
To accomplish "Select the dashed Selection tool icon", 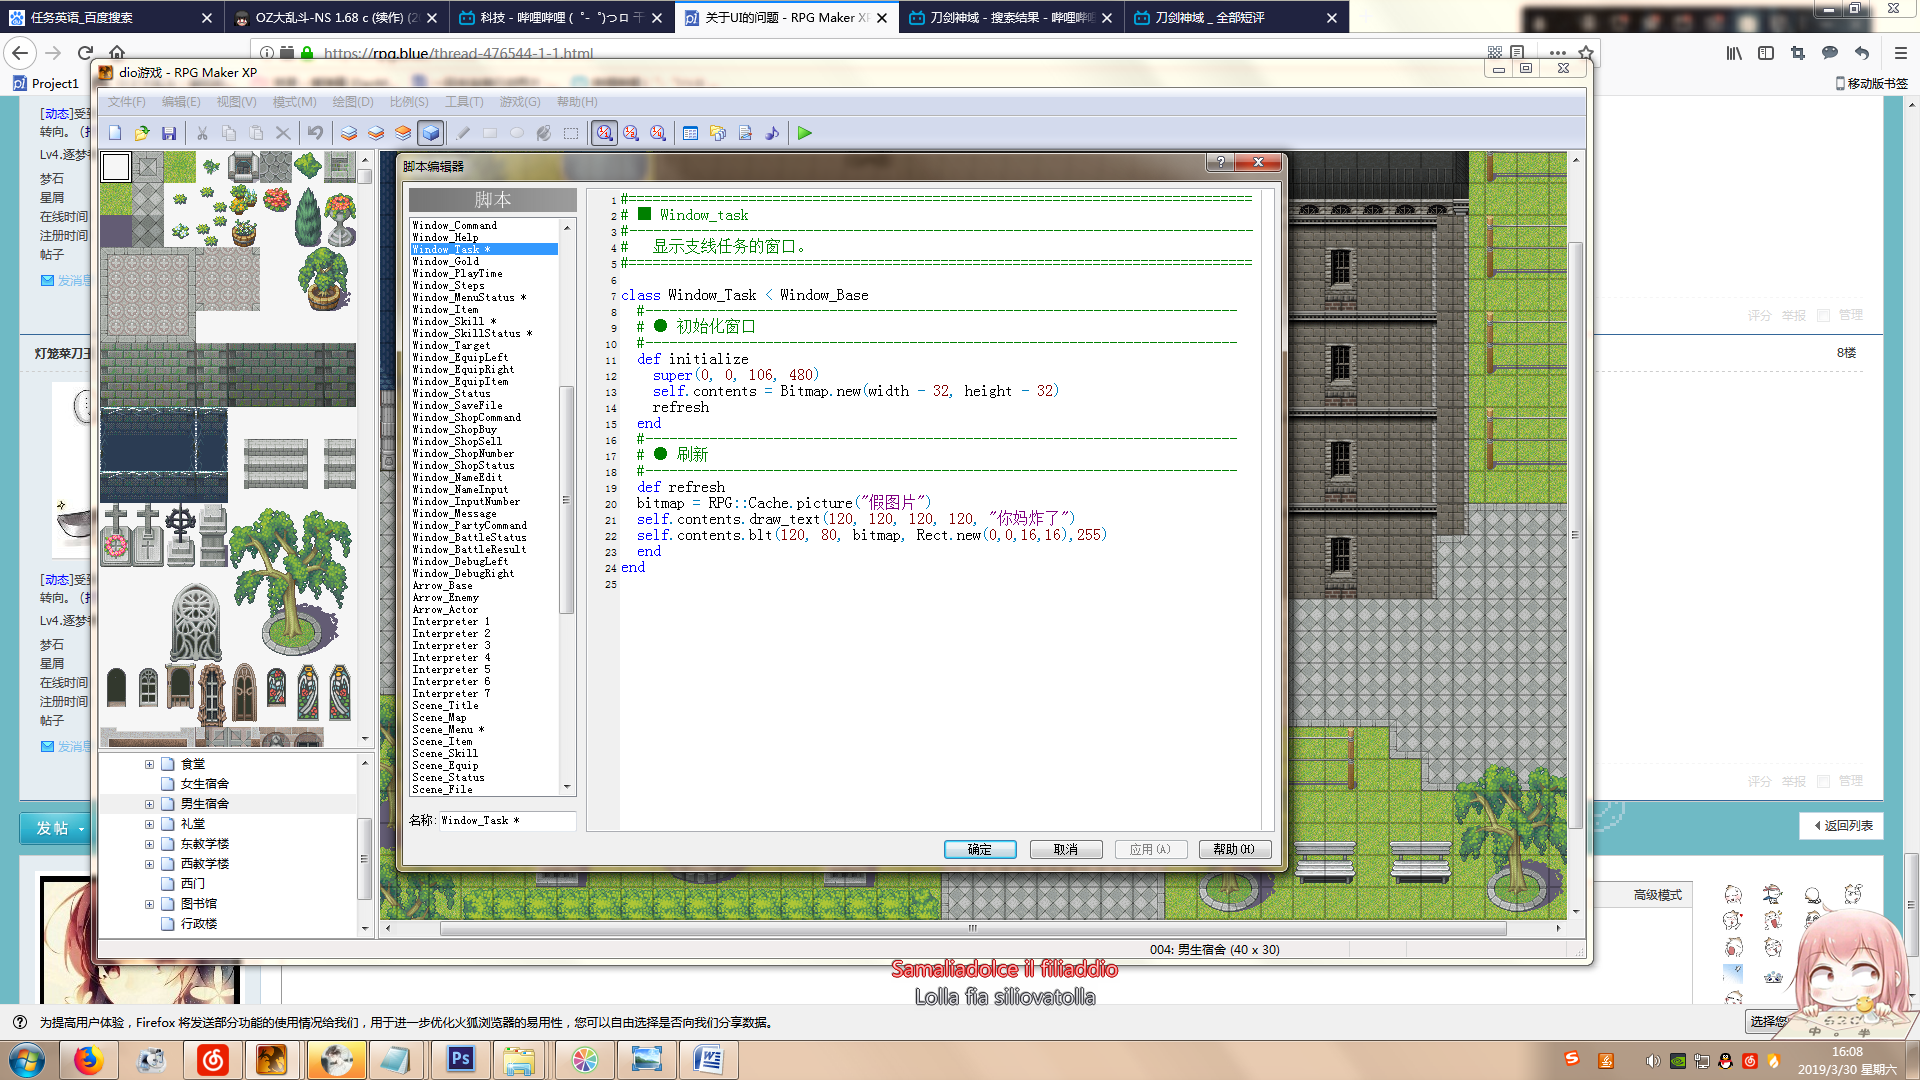I will click(x=571, y=133).
